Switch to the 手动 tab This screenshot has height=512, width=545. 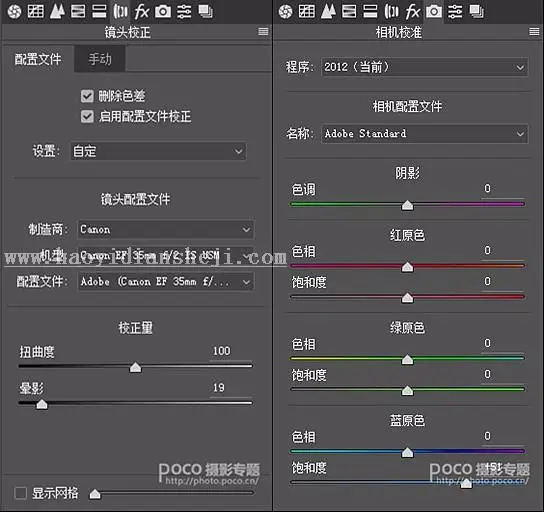100,59
